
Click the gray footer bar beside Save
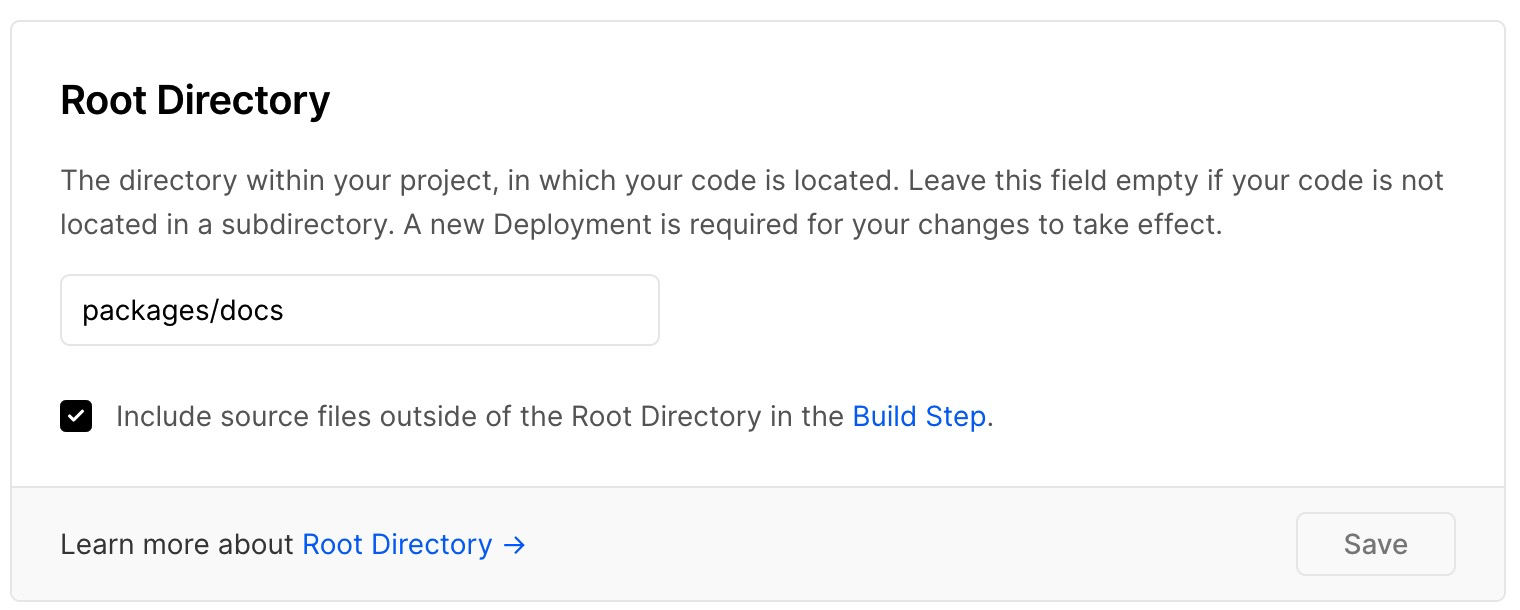[x=900, y=544]
